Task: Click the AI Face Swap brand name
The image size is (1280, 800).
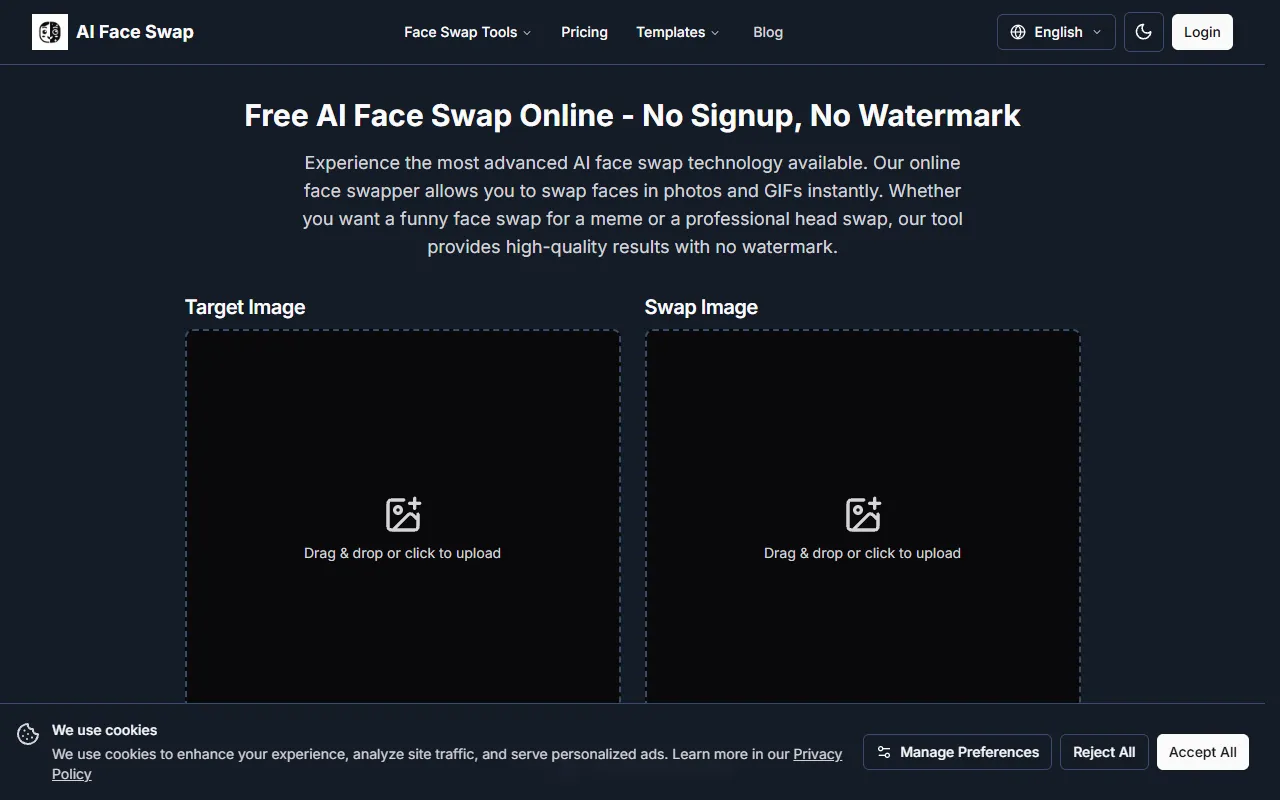Action: (135, 32)
